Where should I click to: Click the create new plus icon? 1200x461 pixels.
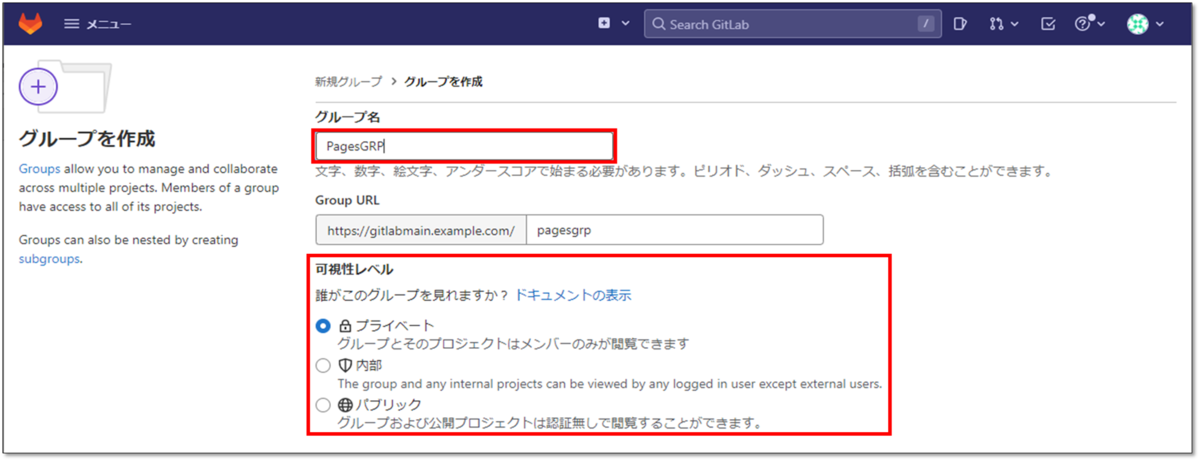coord(604,24)
